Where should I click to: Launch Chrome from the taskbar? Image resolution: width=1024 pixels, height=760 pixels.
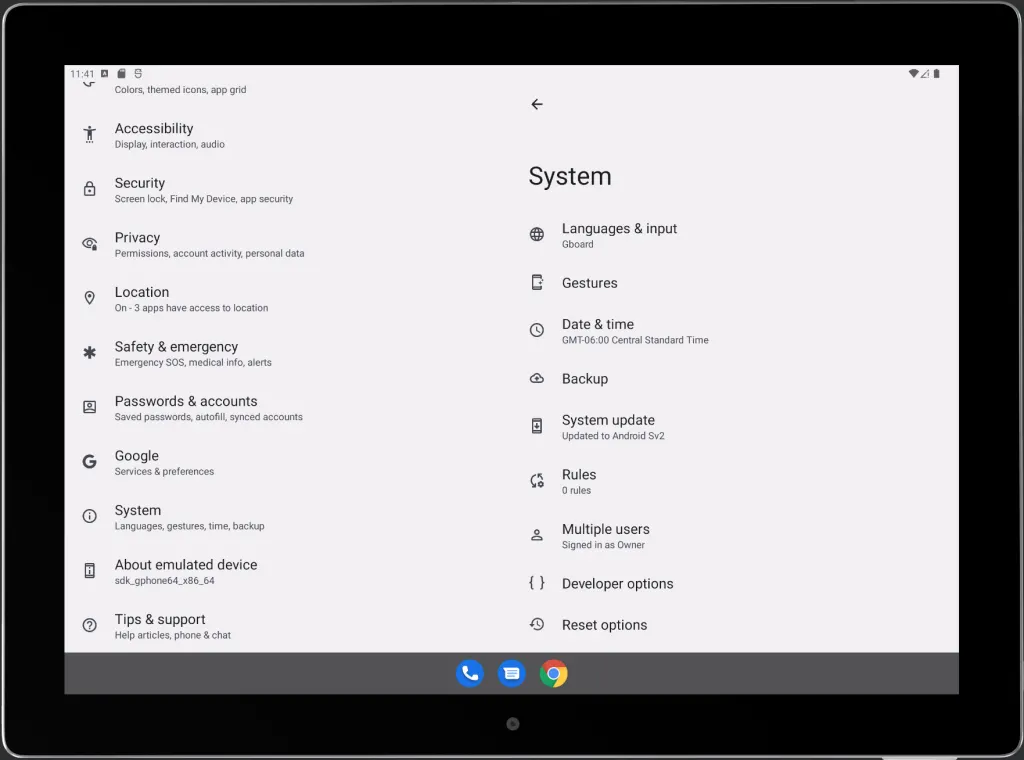(553, 674)
